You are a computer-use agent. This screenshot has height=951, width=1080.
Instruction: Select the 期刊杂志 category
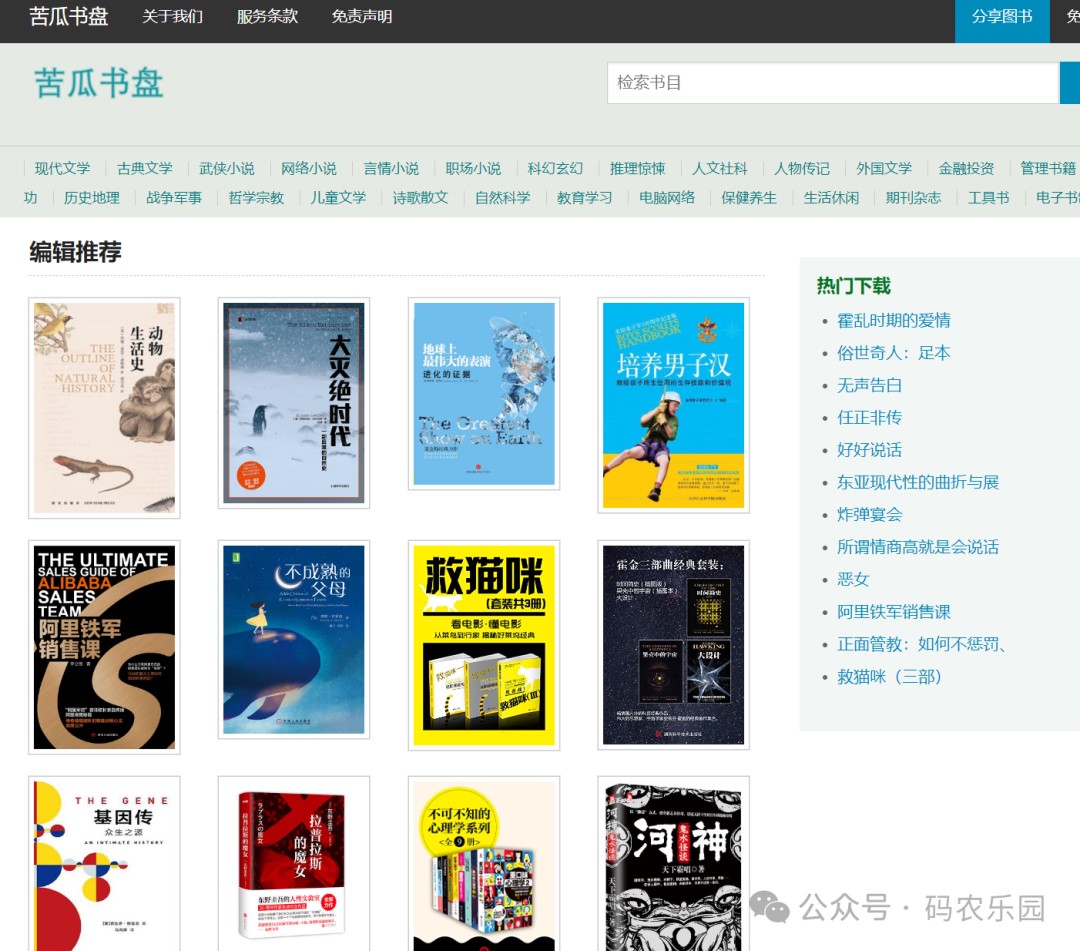tap(913, 198)
